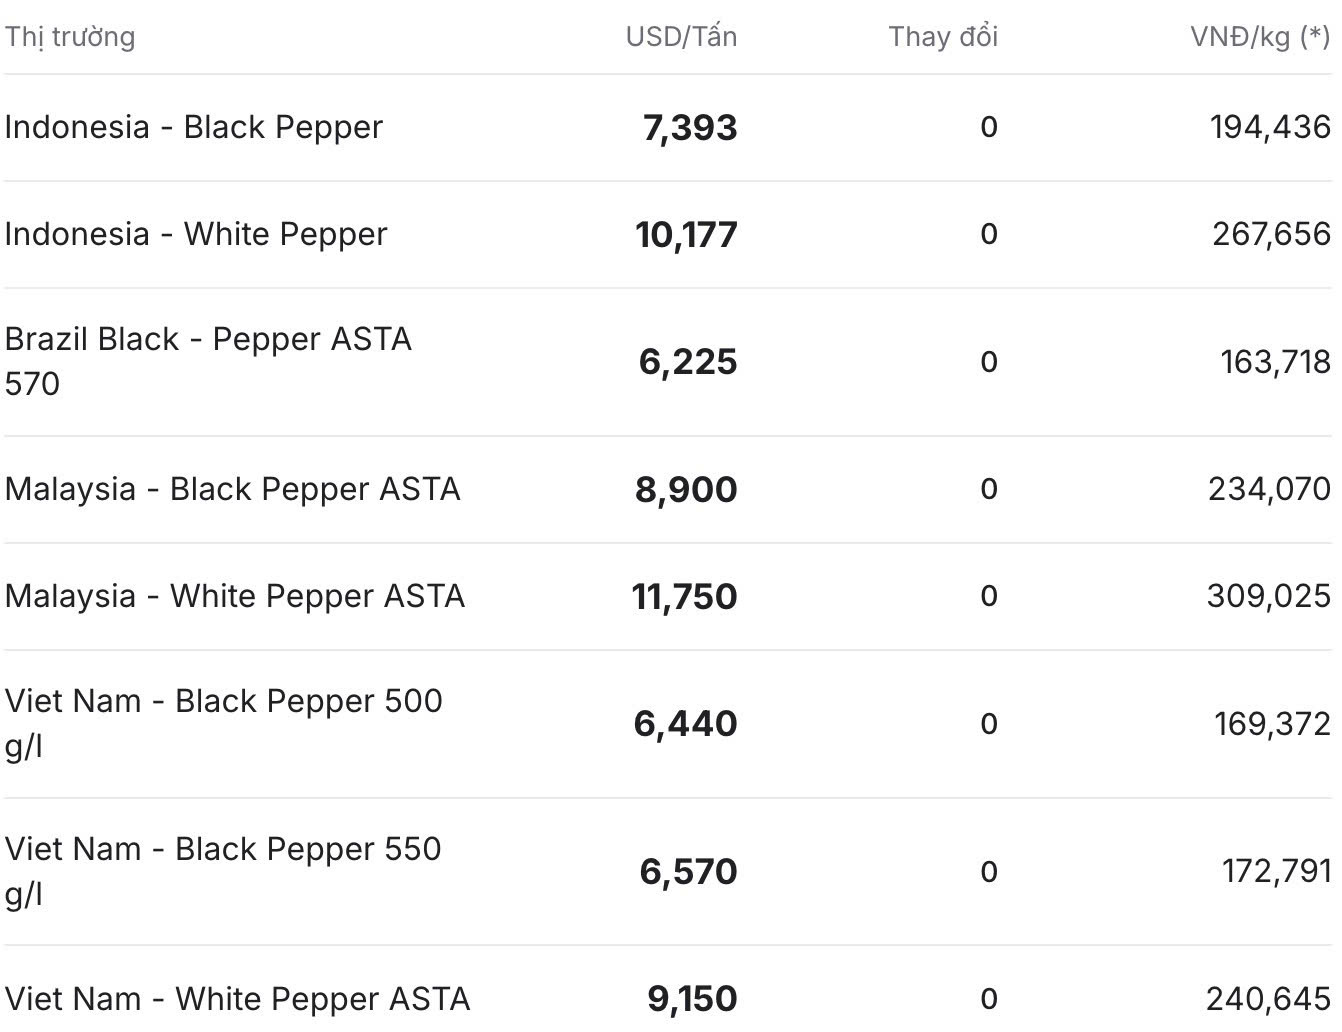
Task: Click the 6,225 Brazil price value
Action: [x=688, y=362]
